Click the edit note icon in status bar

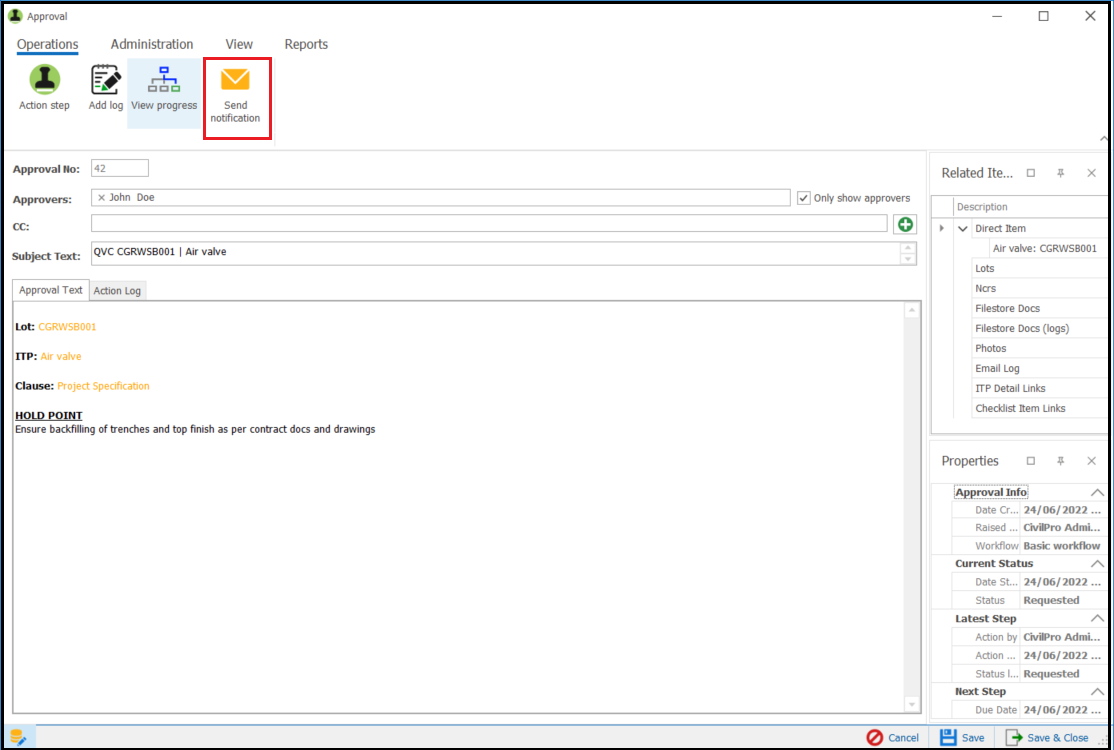(17, 738)
